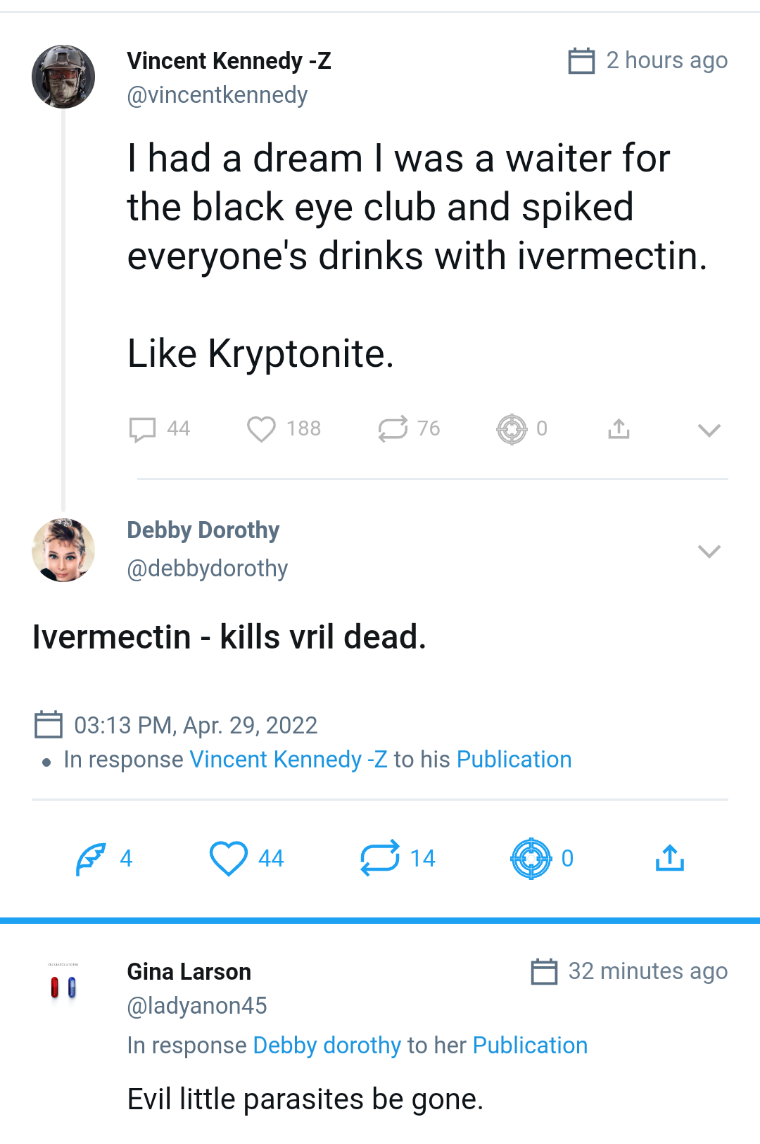Repost Vincent Kennedy's post with 76 reposts
The height and width of the screenshot is (1144, 760).
coord(393,429)
